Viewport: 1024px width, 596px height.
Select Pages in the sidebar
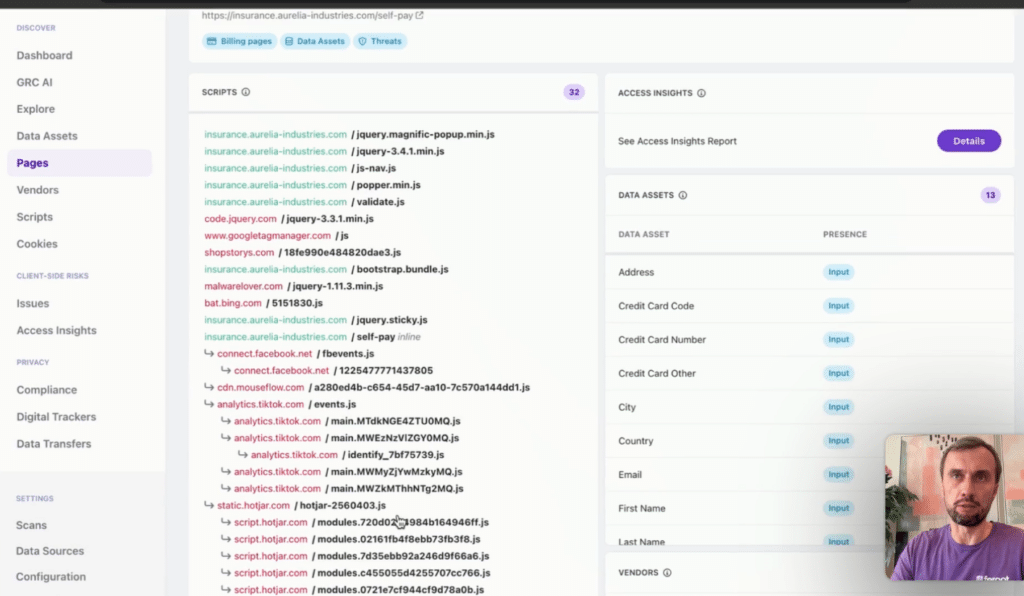click(80, 163)
